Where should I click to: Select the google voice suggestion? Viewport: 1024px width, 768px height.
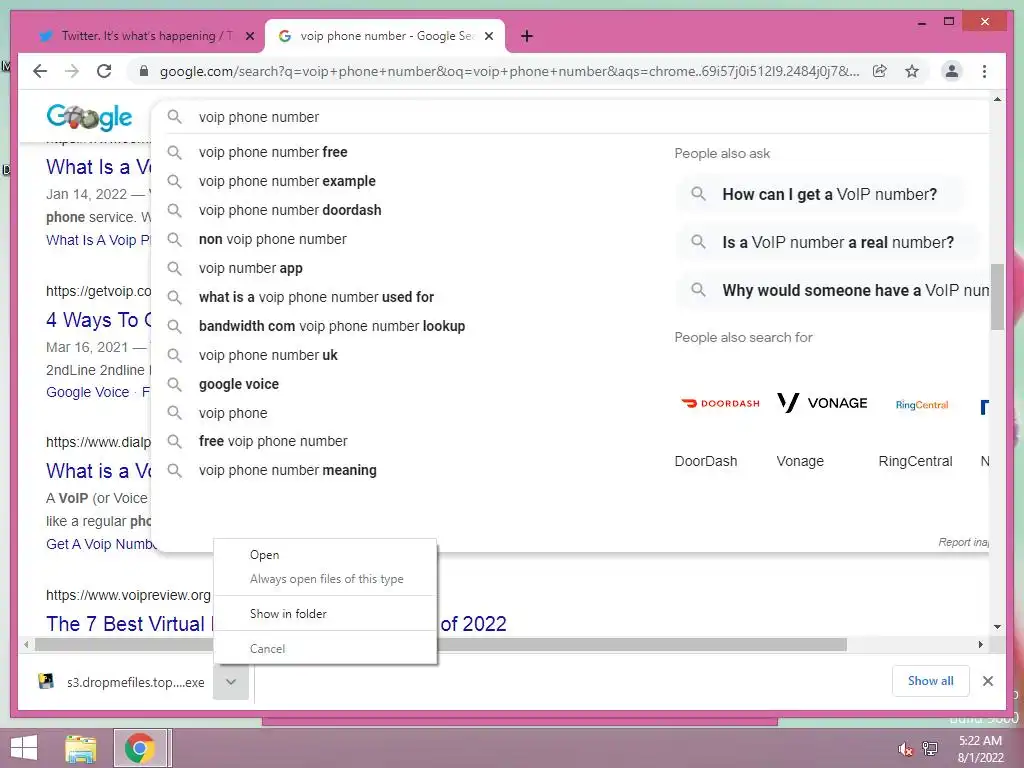pyautogui.click(x=239, y=384)
